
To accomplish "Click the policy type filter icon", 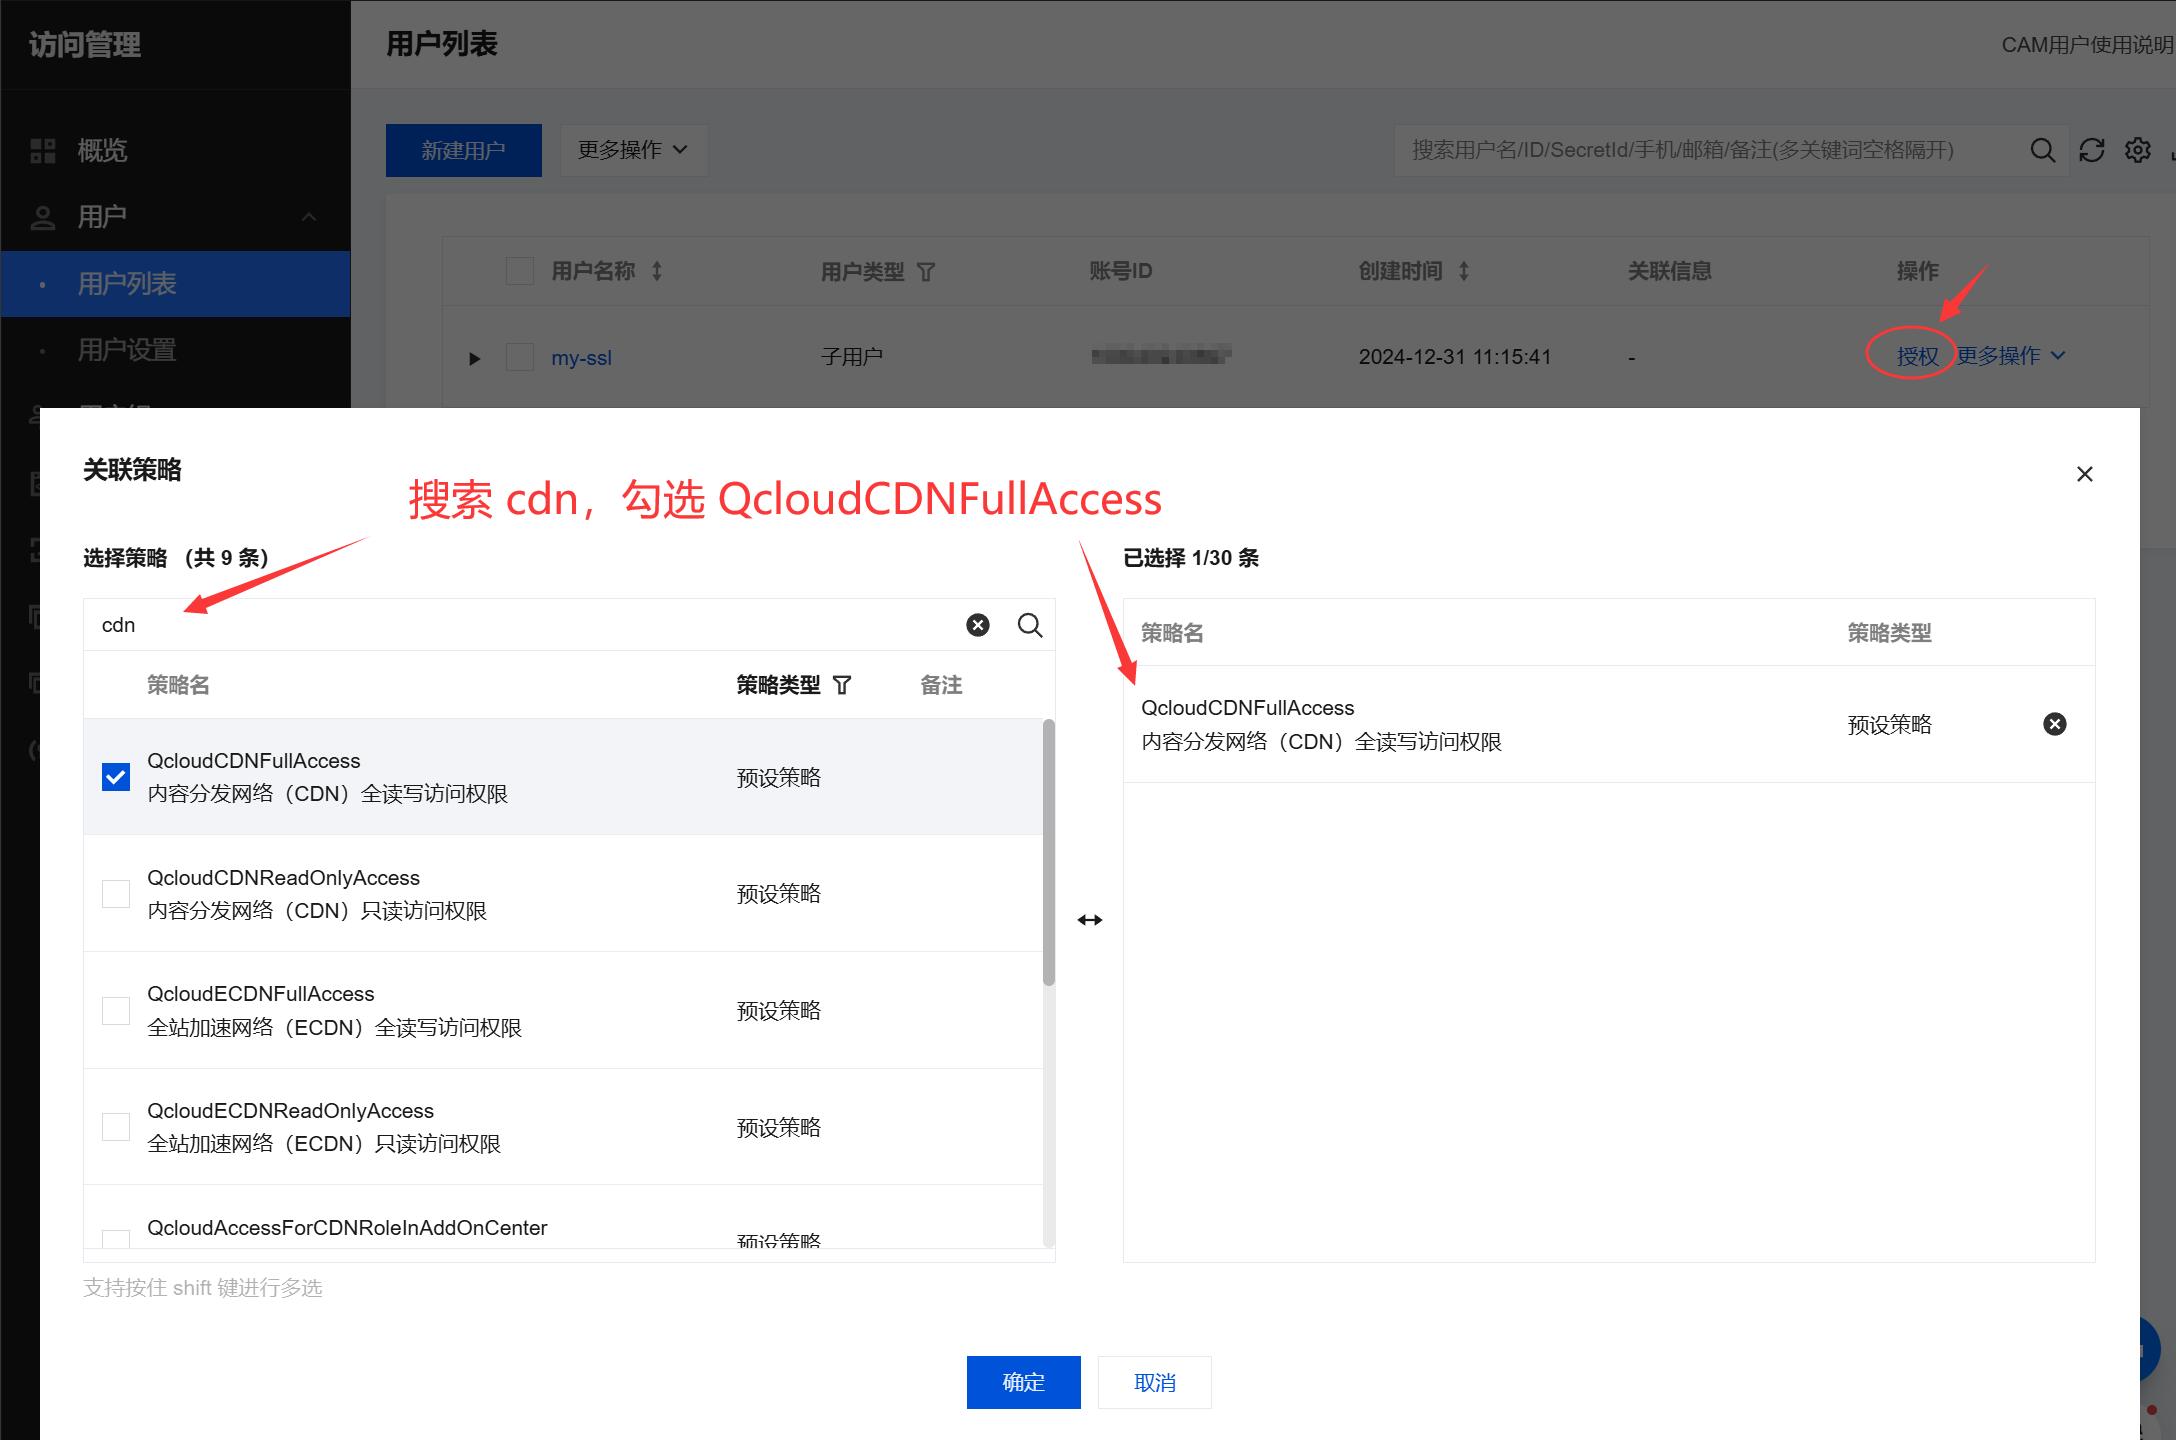I will click(842, 685).
